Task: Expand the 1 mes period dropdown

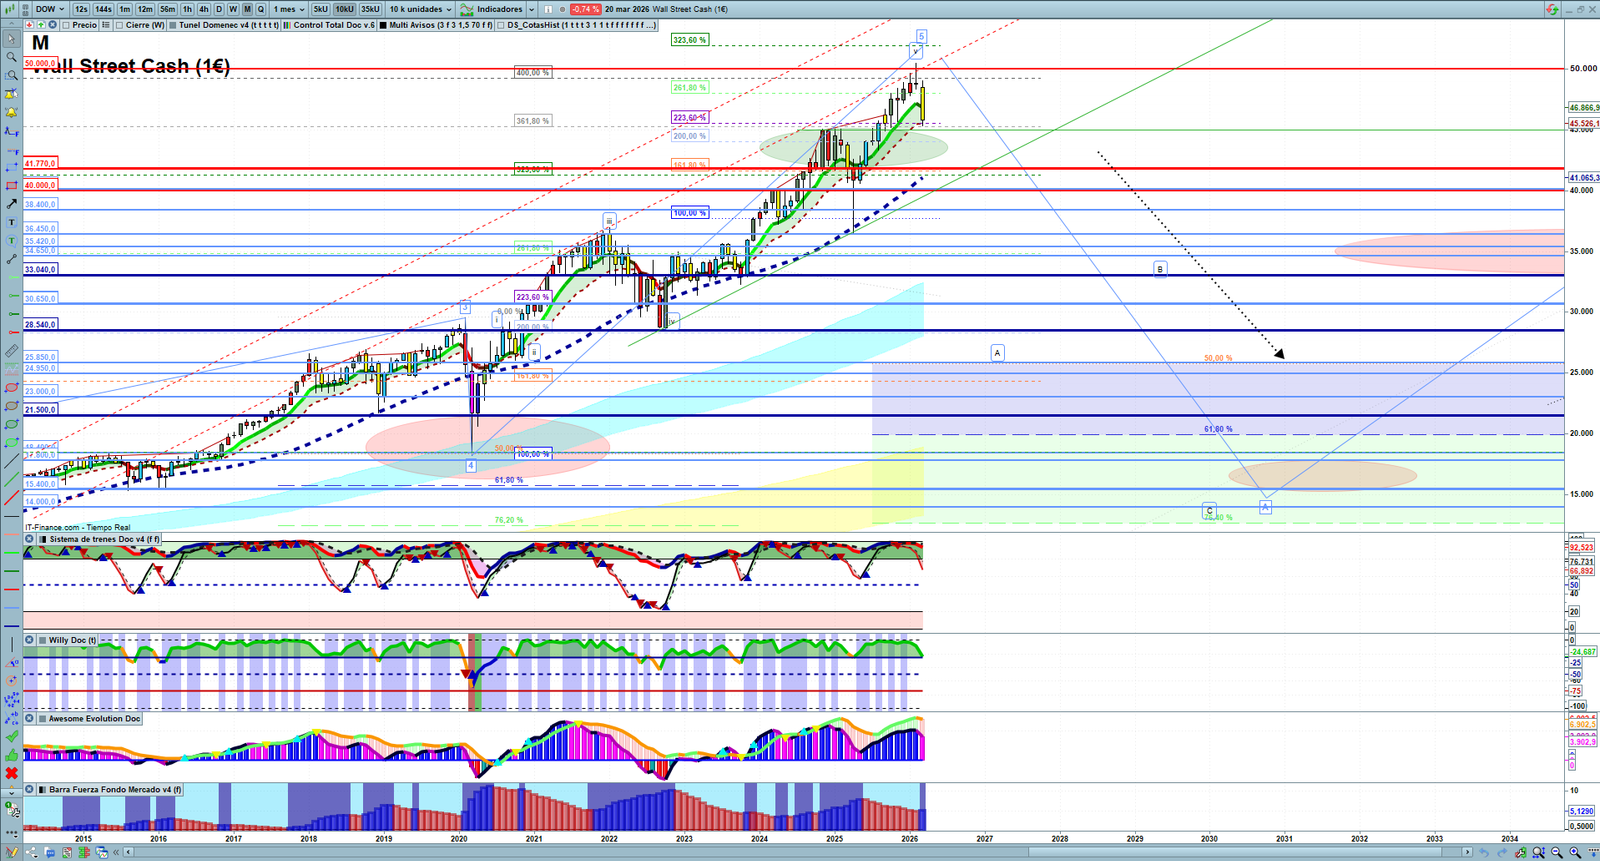Action: [290, 9]
